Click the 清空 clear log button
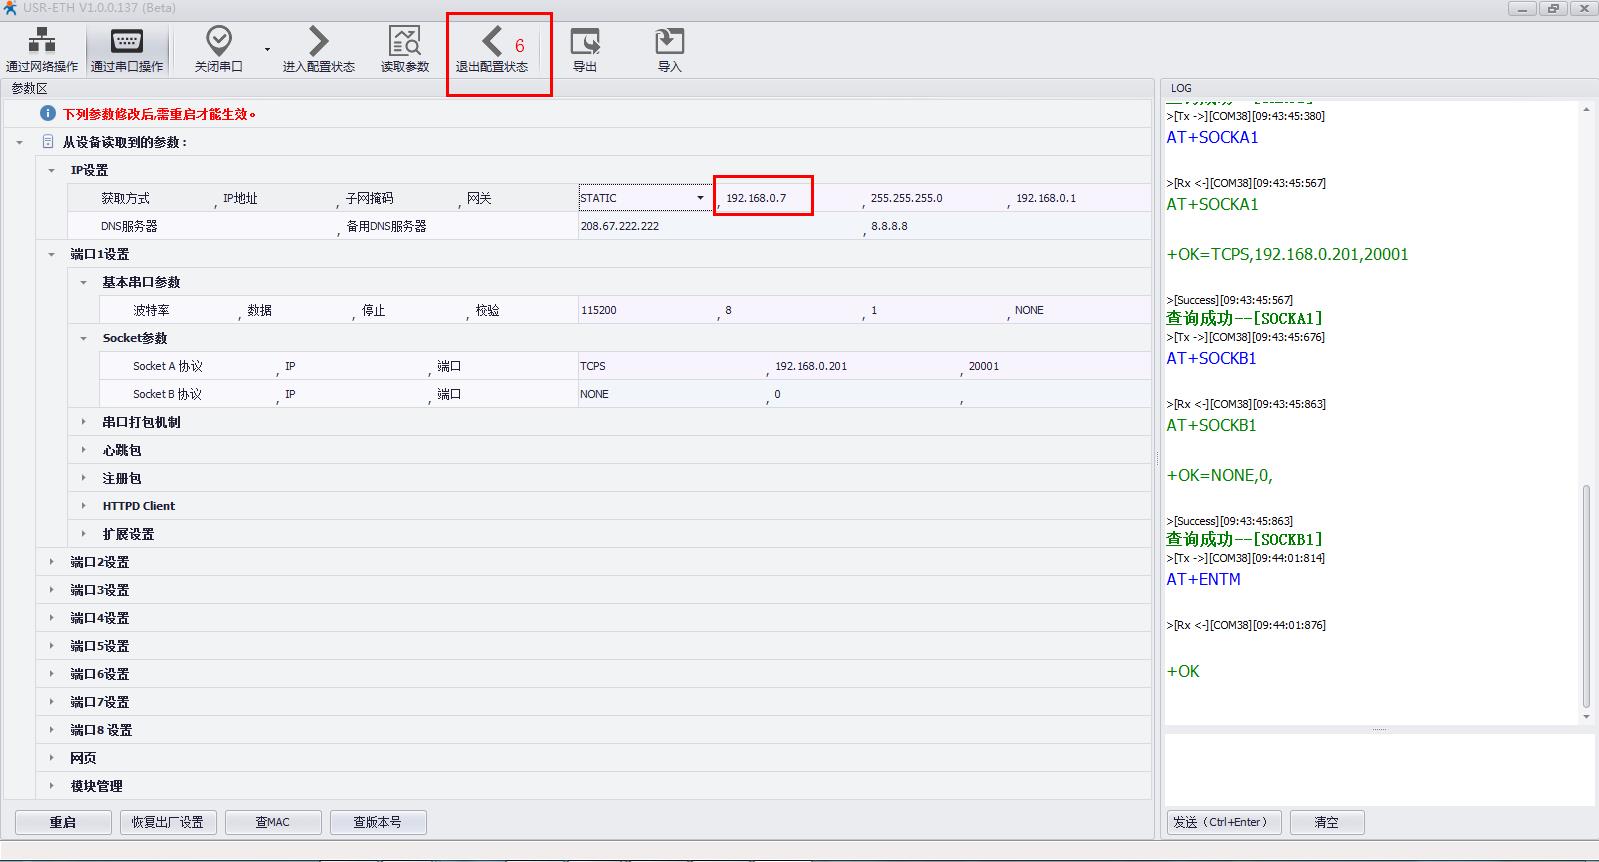The width and height of the screenshot is (1599, 862). 1326,822
